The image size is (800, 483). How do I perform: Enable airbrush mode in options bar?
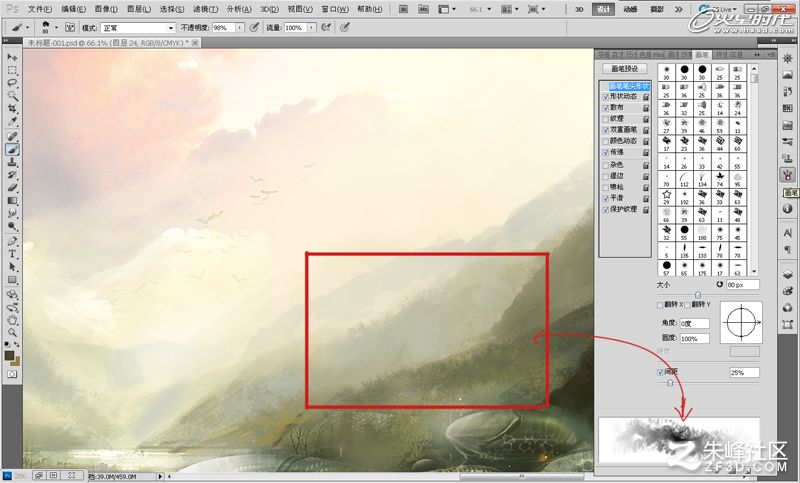point(326,28)
